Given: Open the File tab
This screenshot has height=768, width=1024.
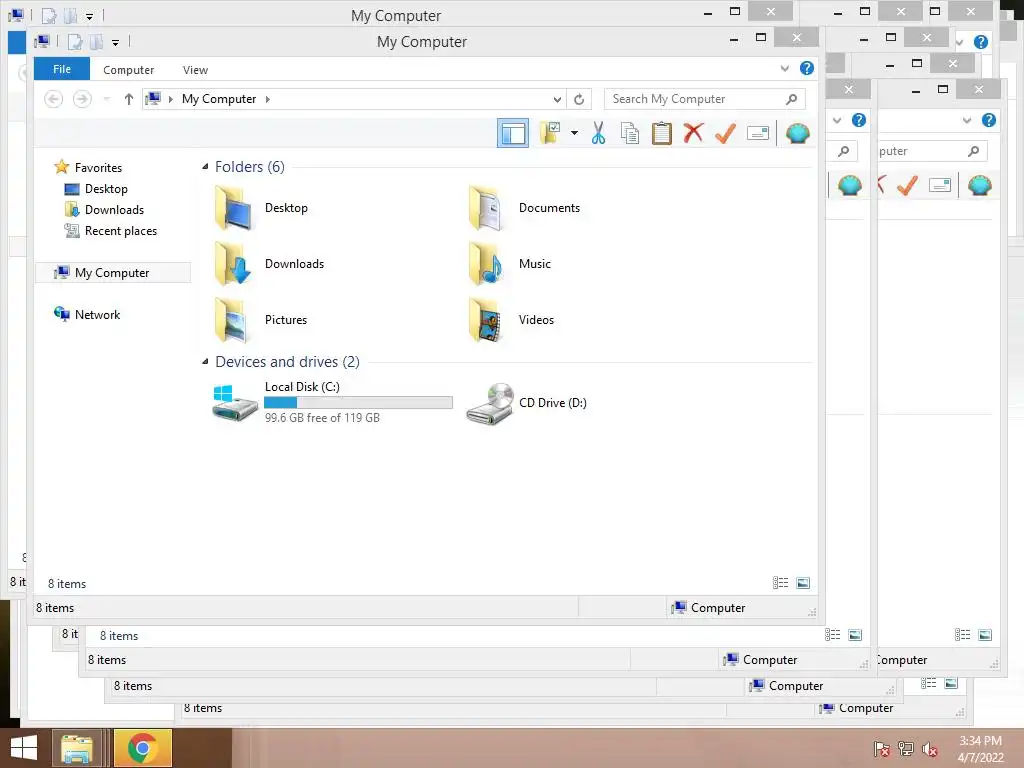Looking at the screenshot, I should point(62,69).
